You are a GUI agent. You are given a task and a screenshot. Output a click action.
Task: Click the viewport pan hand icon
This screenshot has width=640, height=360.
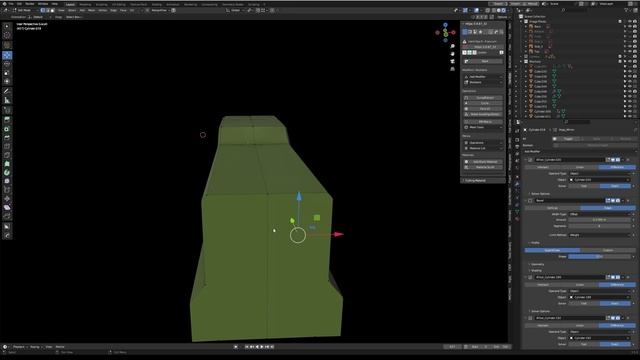coord(452,54)
